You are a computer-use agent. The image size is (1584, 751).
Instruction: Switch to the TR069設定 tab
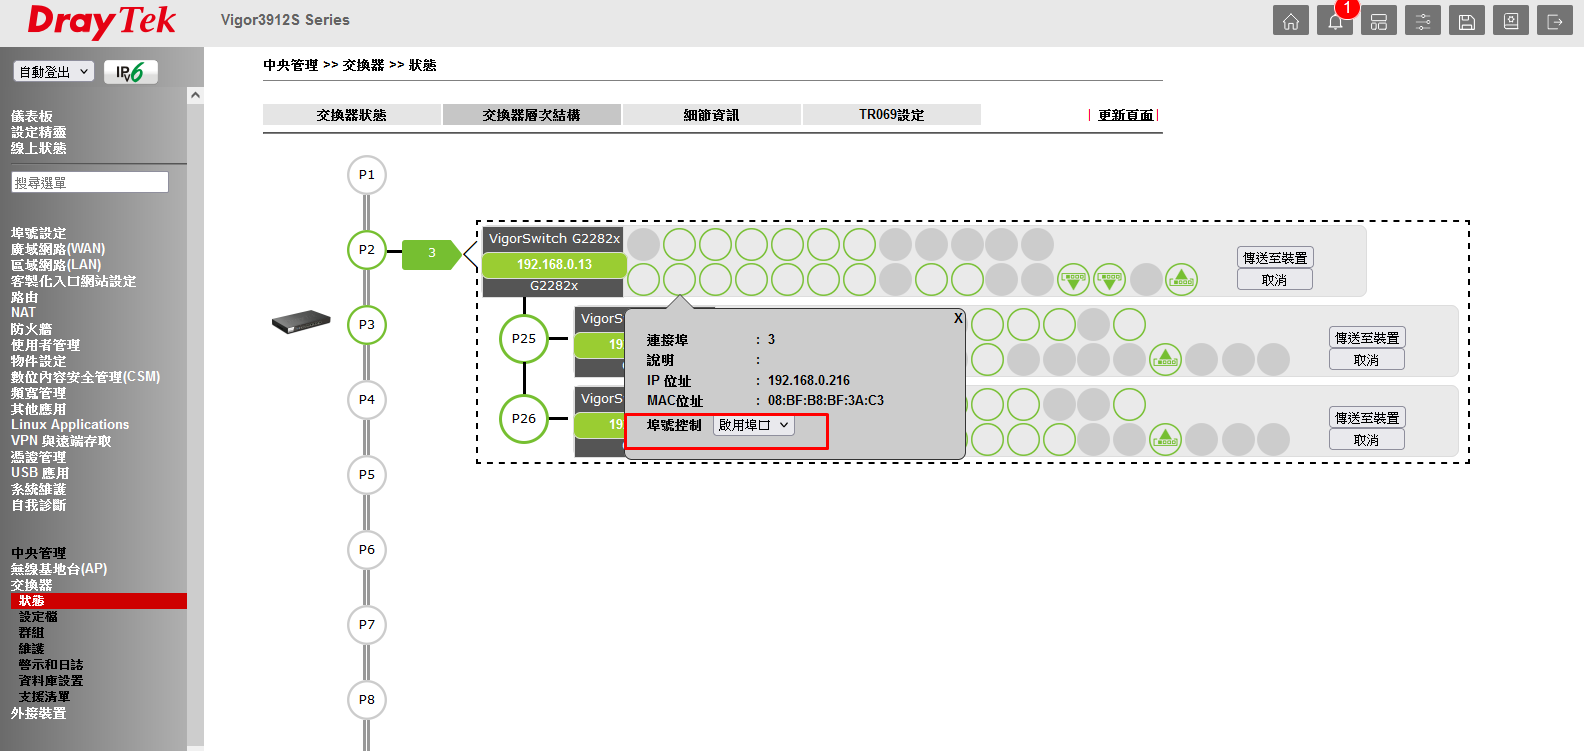click(891, 115)
